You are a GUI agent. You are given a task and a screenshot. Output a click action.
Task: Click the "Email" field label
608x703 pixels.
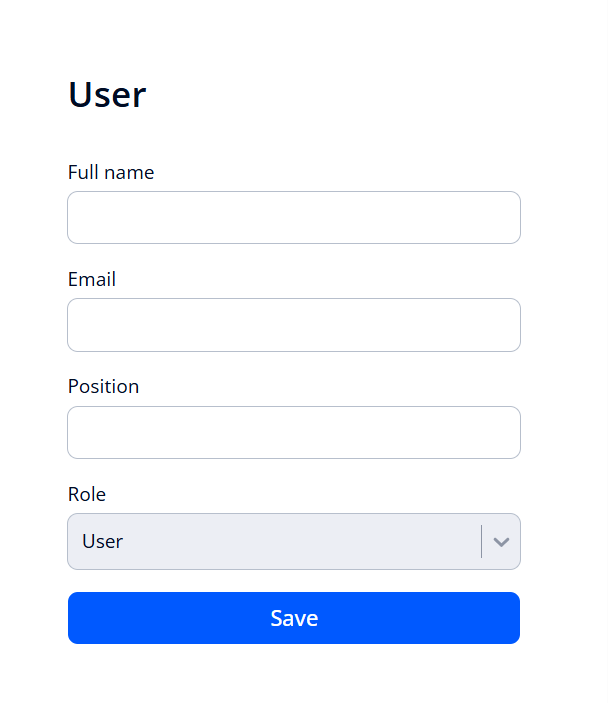tap(92, 280)
